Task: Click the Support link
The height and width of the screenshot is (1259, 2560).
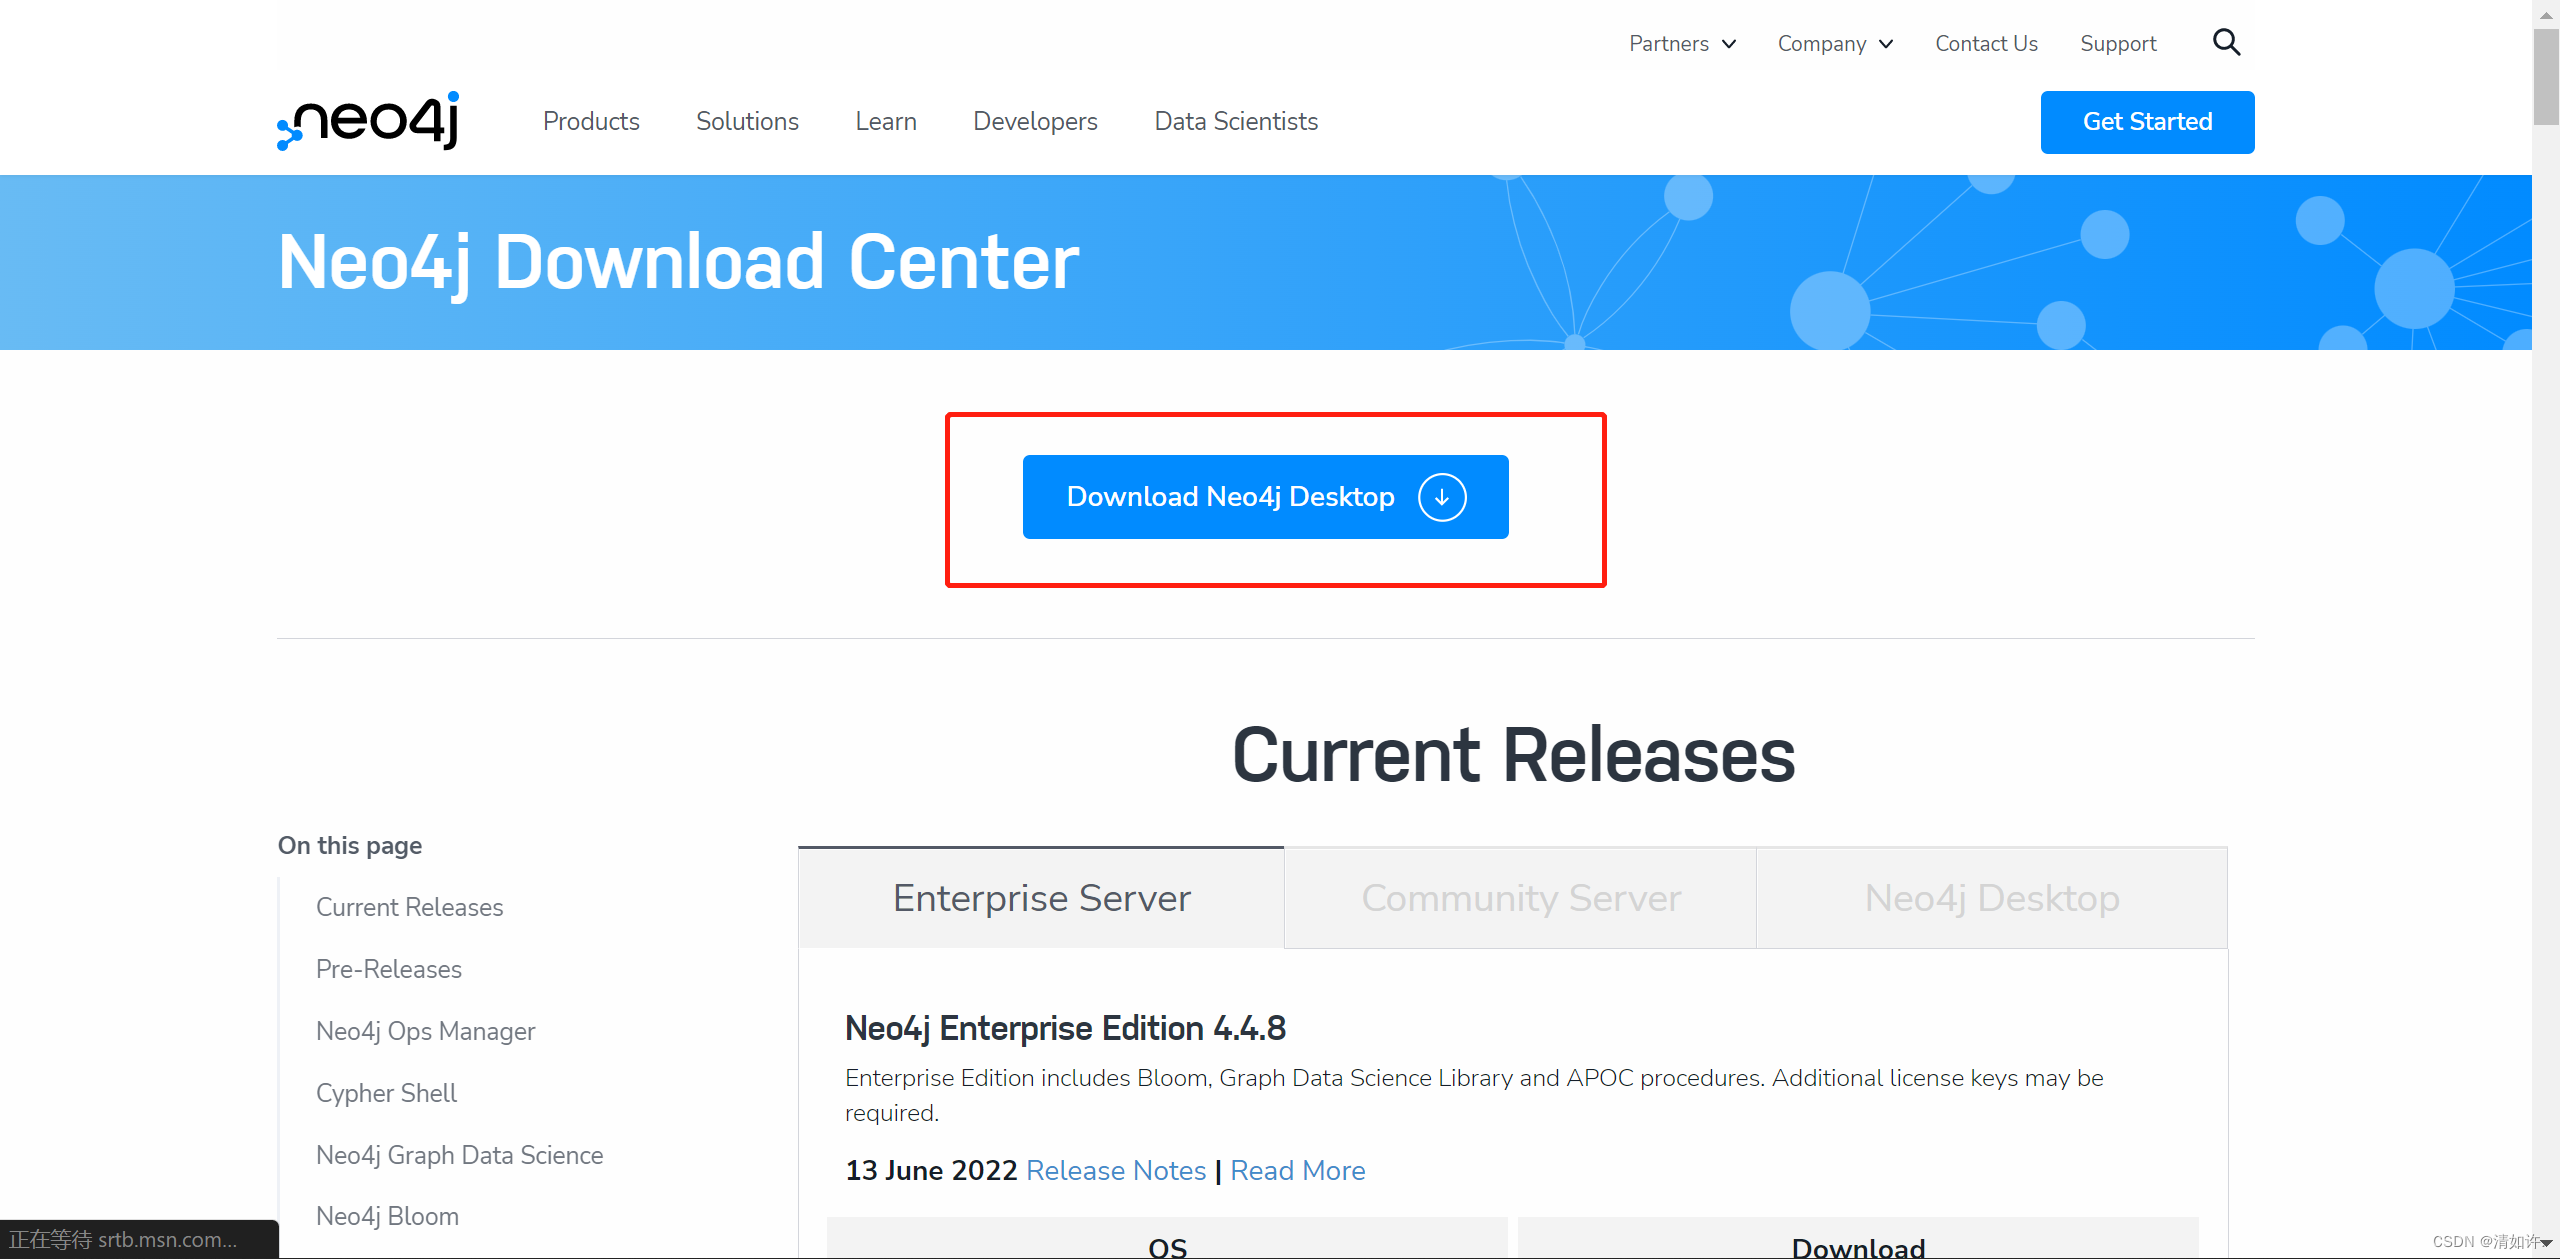Action: coord(2118,44)
